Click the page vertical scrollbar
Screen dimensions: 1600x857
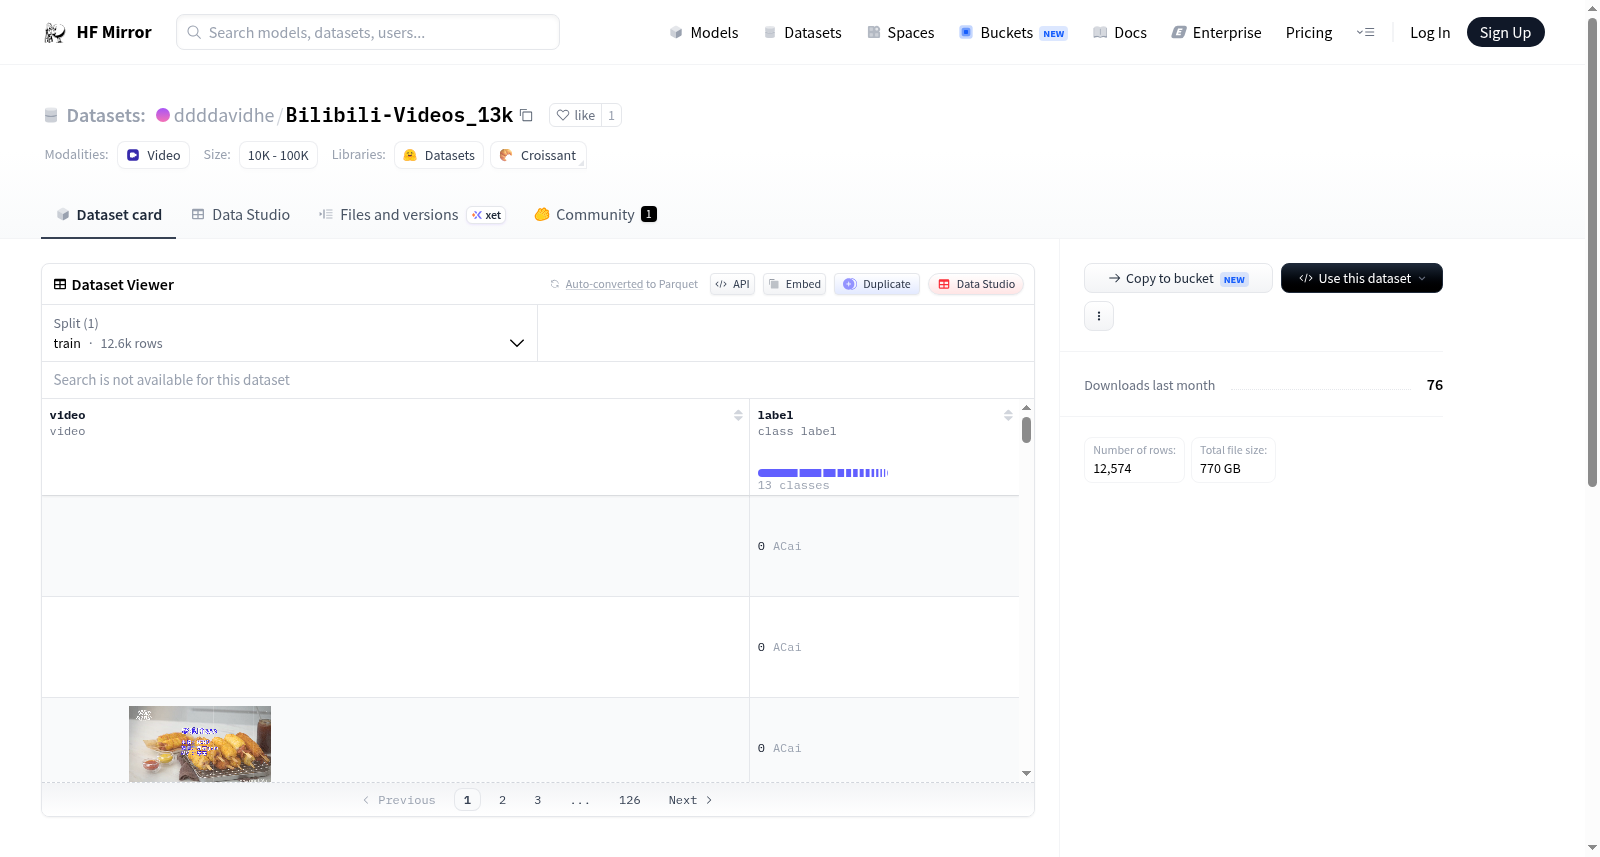coord(1593,252)
